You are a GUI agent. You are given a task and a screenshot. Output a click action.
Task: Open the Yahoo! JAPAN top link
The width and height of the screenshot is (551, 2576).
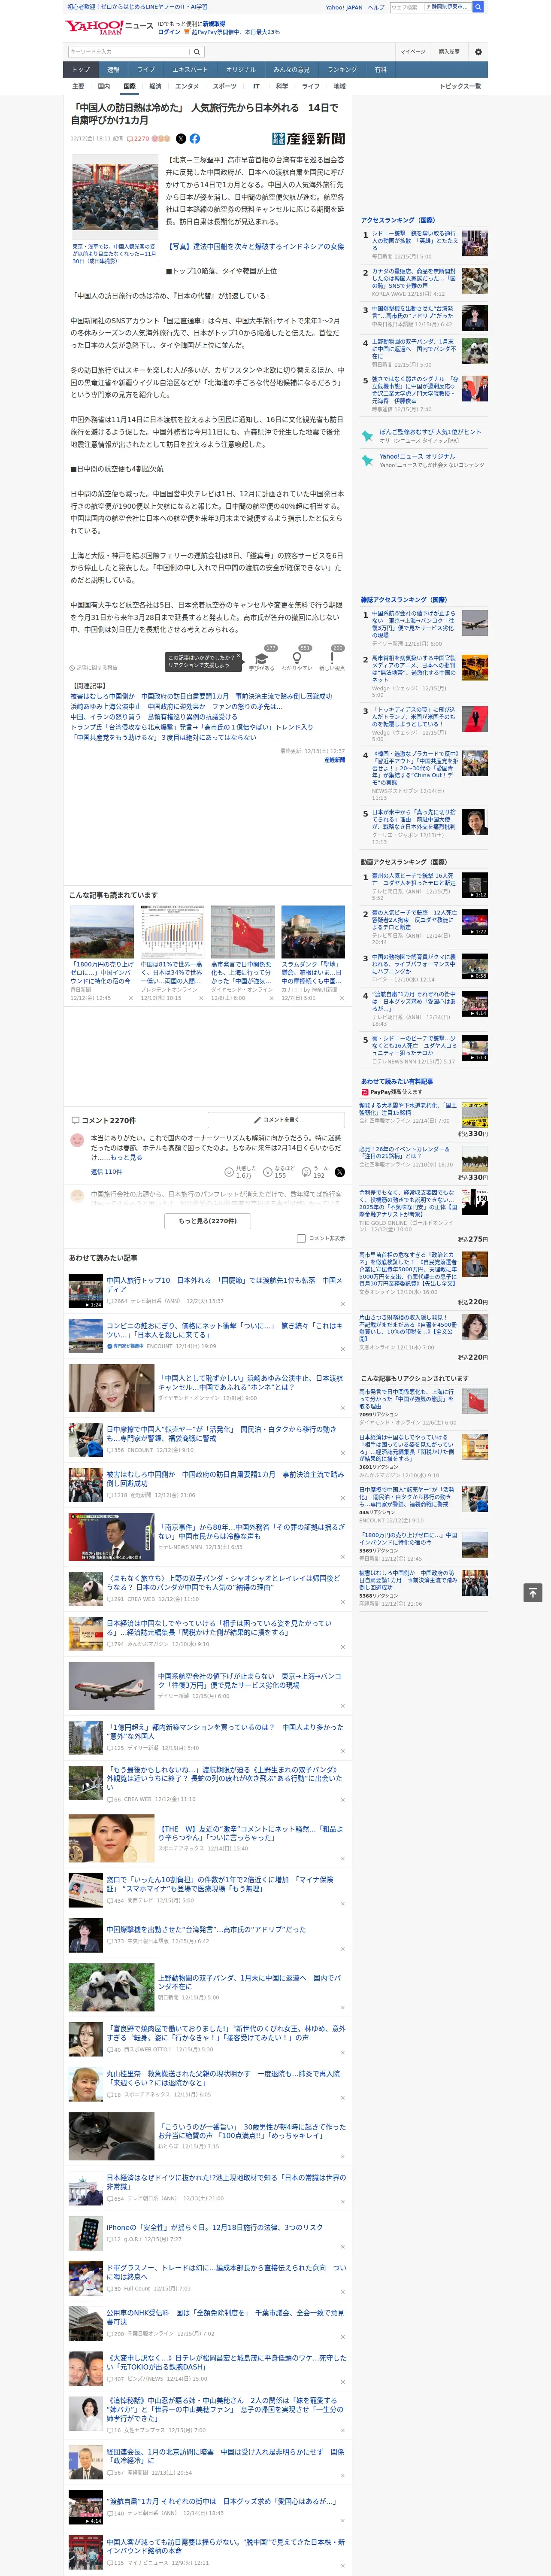click(344, 7)
